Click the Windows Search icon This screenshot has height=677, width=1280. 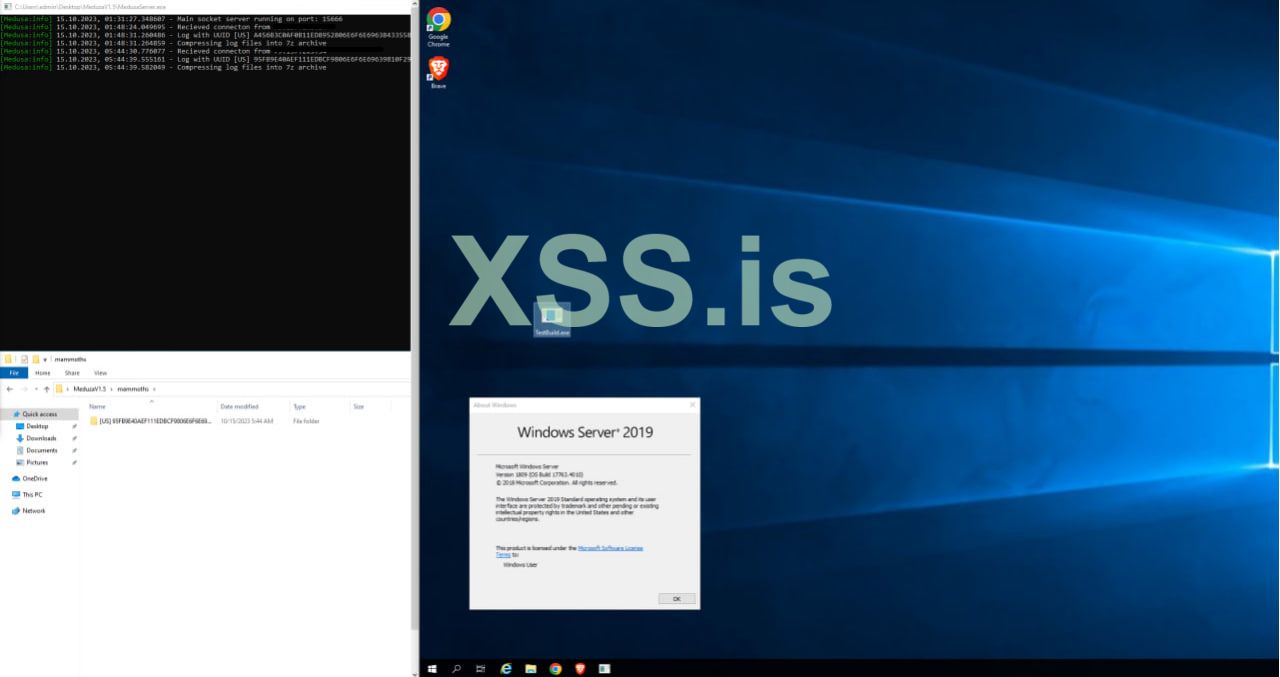point(457,668)
